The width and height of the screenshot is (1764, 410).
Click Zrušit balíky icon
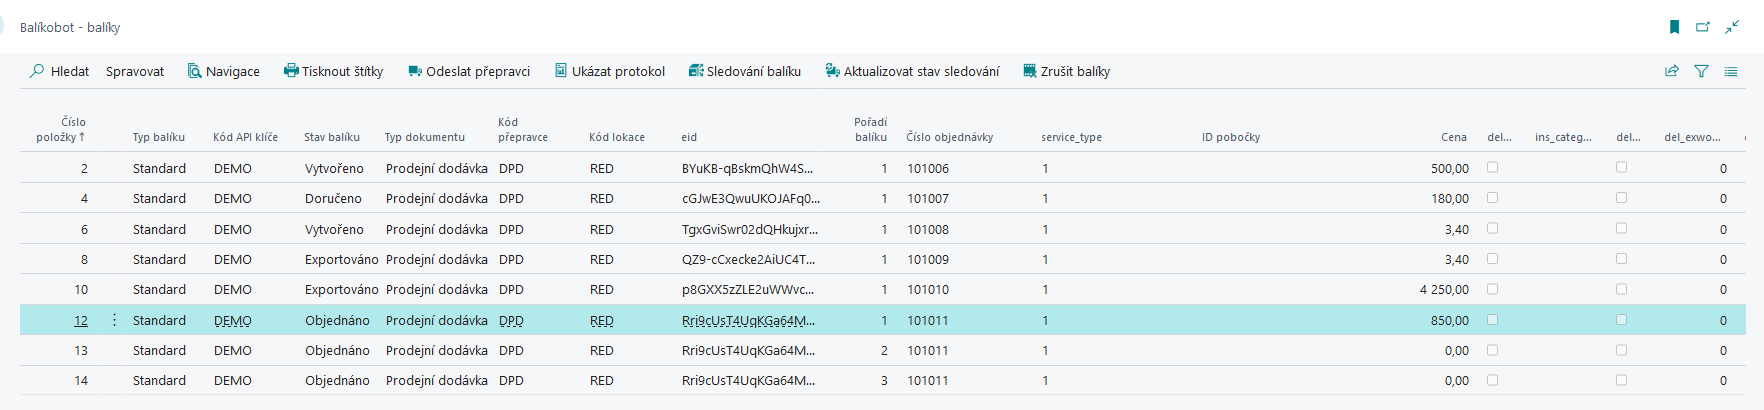pos(1029,71)
